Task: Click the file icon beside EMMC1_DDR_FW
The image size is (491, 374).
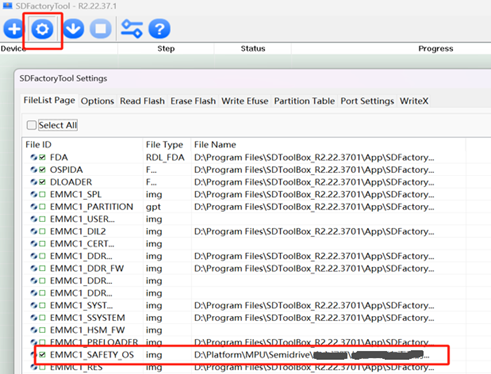Action: [x=34, y=268]
